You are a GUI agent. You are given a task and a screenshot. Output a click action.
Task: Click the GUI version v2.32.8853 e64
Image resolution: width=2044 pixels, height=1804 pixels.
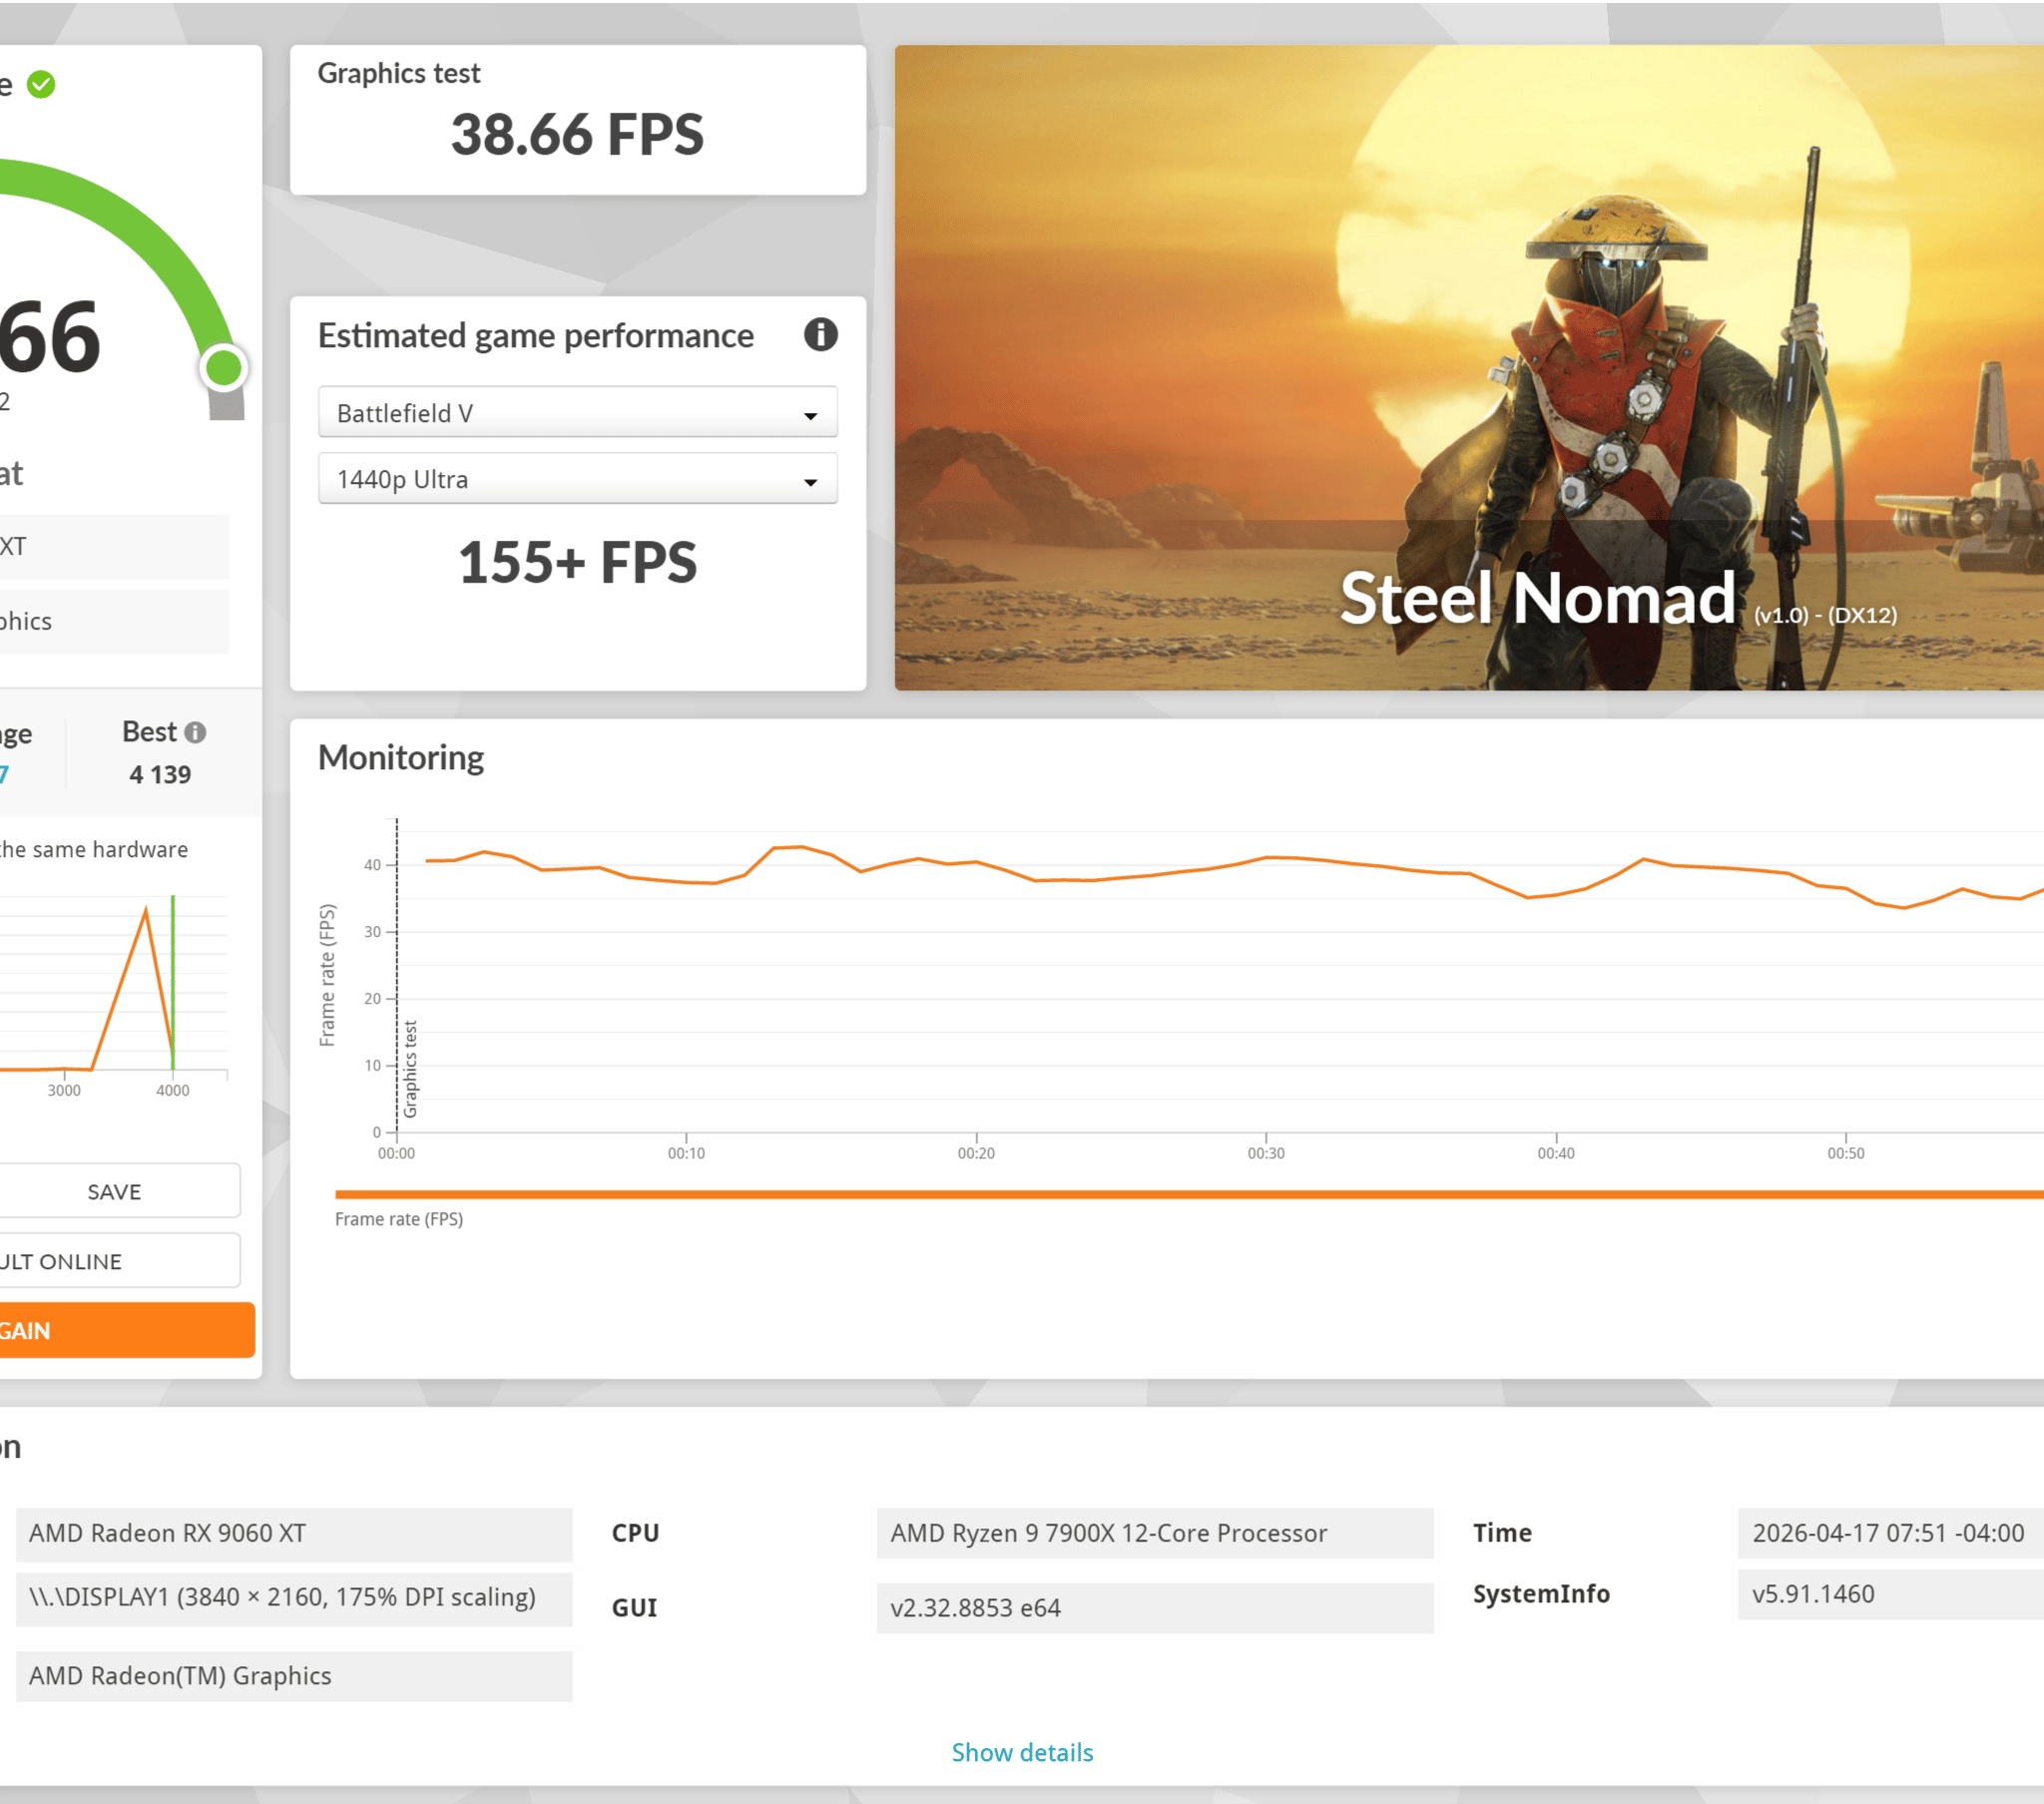1155,1608
